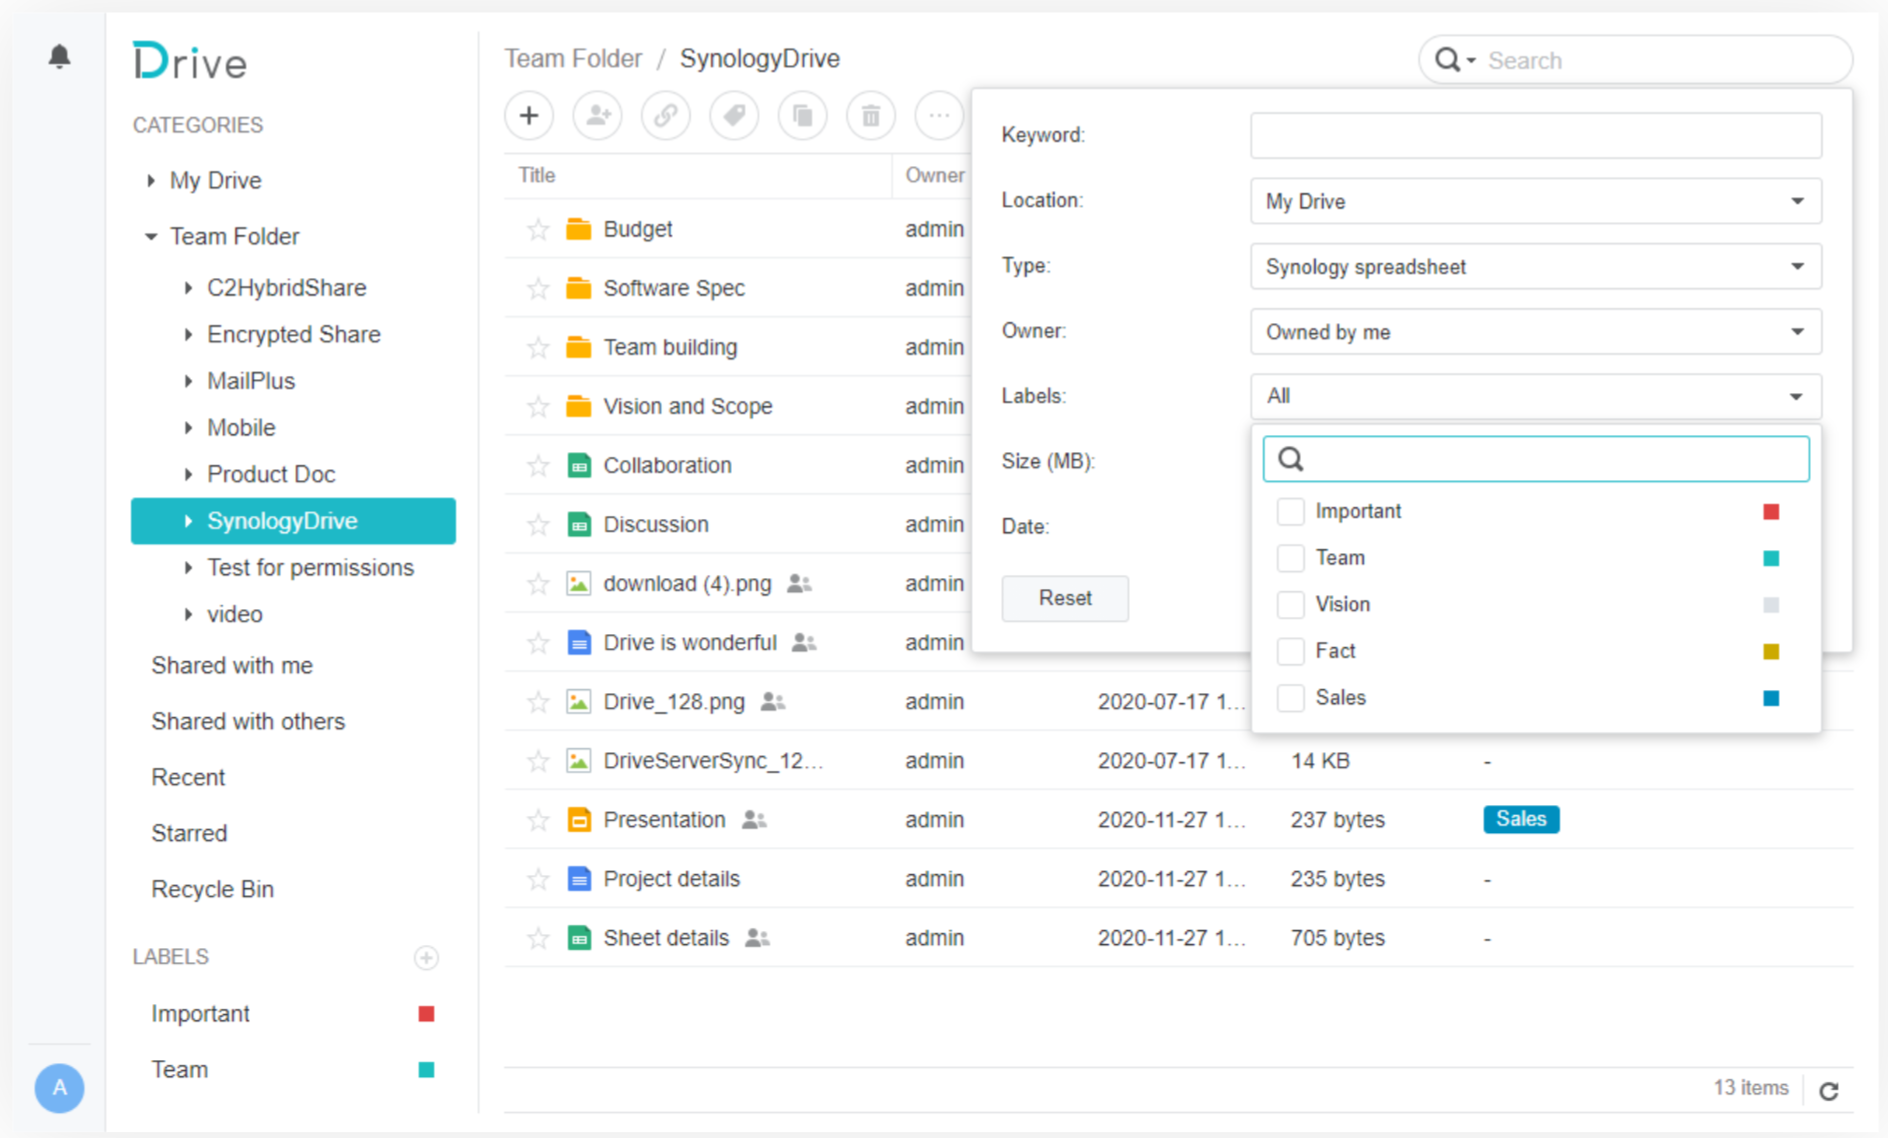1888x1138 pixels.
Task: Go to Team Folder breadcrumb
Action: (x=573, y=59)
